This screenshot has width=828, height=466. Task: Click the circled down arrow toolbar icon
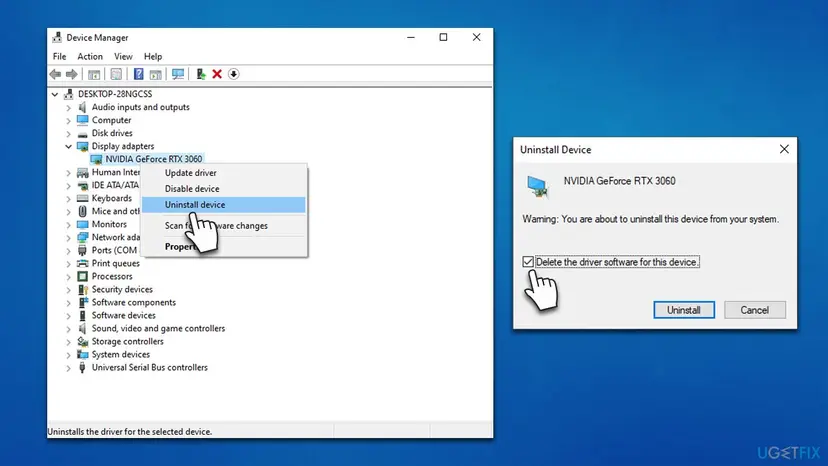click(x=233, y=74)
